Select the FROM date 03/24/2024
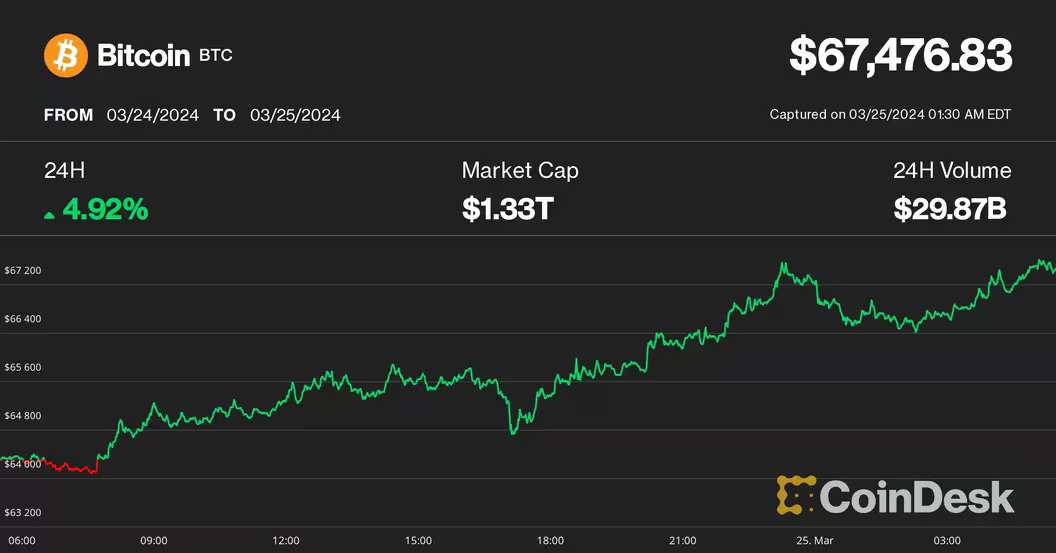 tap(151, 115)
